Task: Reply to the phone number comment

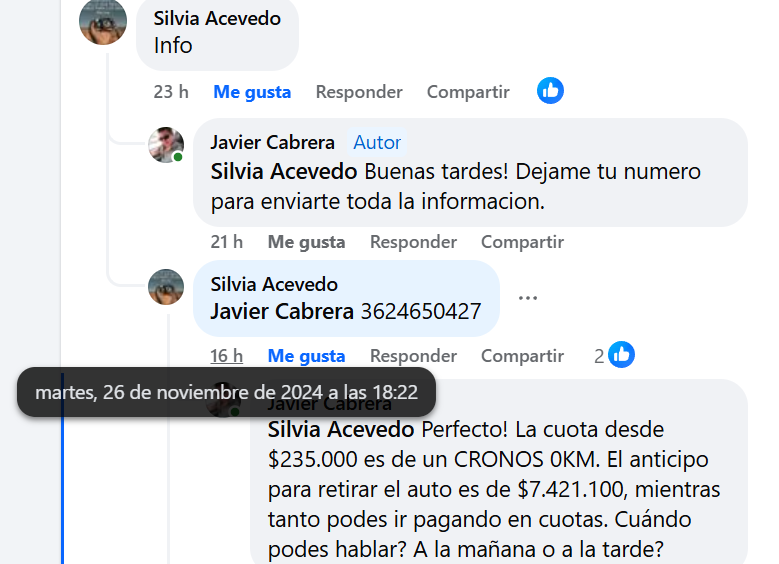Action: click(413, 356)
